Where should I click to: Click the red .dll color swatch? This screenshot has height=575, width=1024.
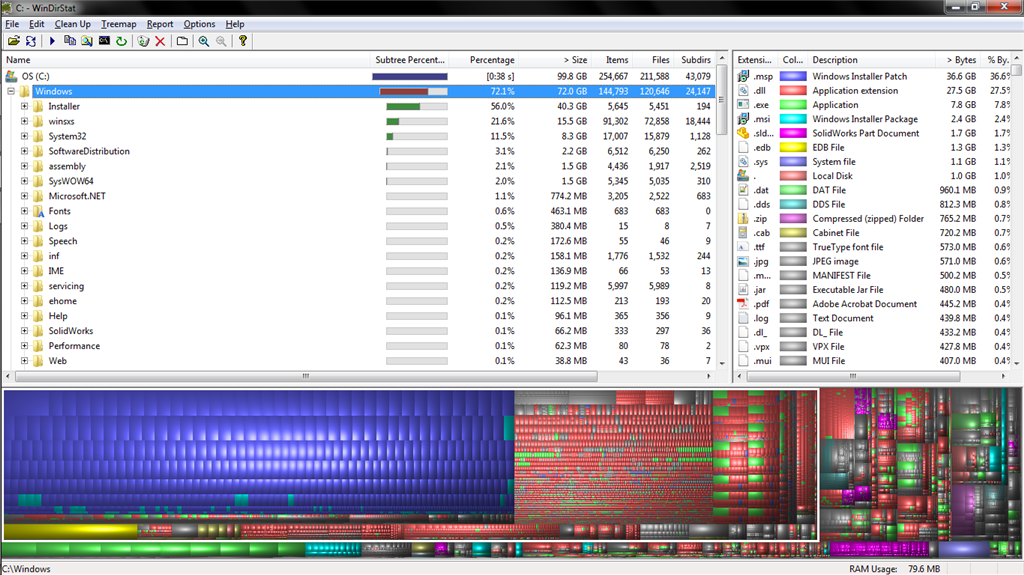tap(793, 91)
